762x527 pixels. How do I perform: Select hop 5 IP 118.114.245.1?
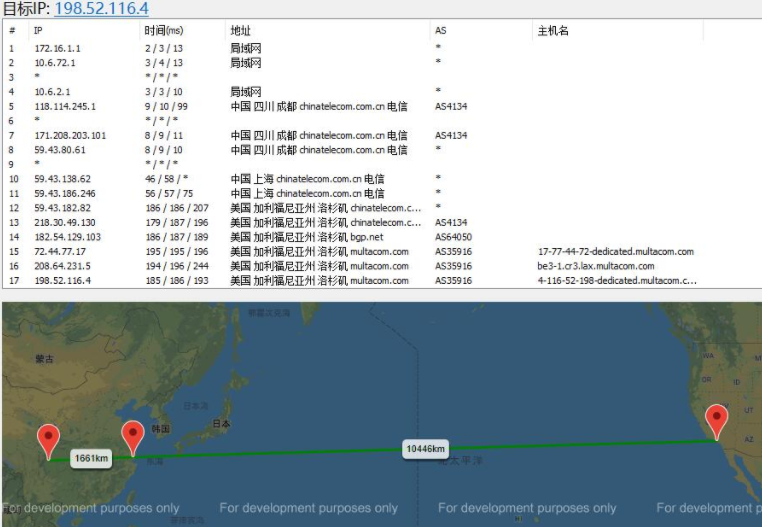point(65,106)
